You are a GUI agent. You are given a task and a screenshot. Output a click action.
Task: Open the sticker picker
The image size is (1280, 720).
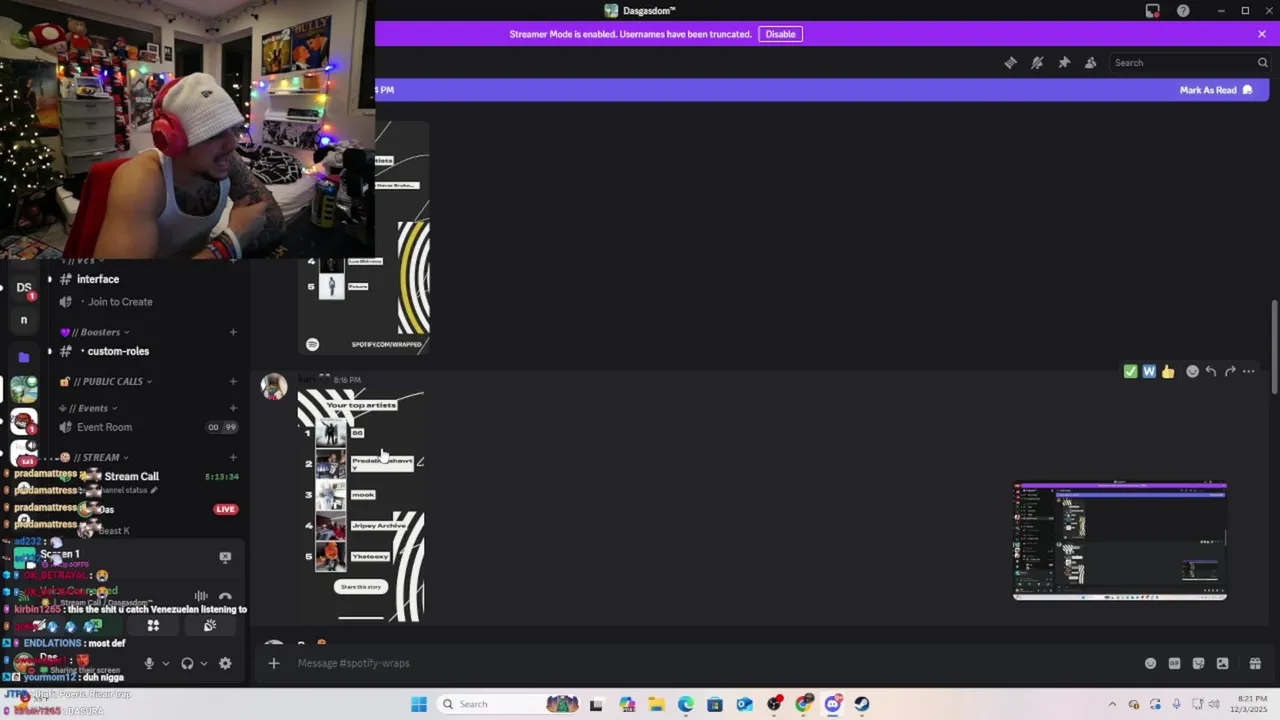point(1198,663)
